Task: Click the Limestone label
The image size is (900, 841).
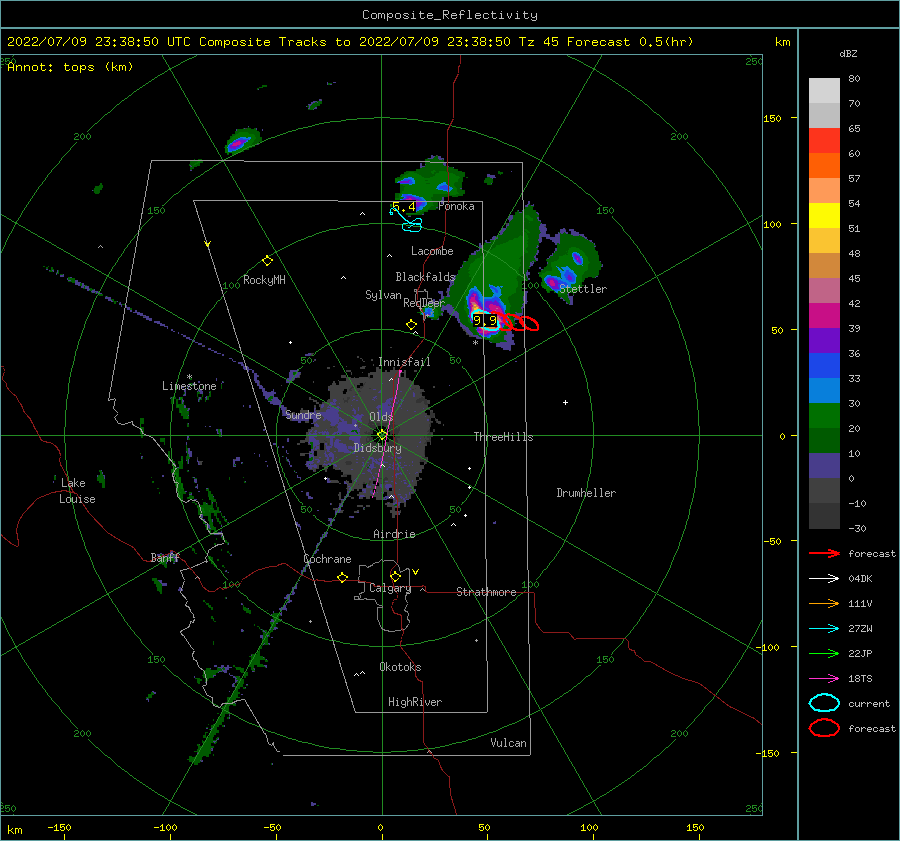Action: [x=189, y=386]
